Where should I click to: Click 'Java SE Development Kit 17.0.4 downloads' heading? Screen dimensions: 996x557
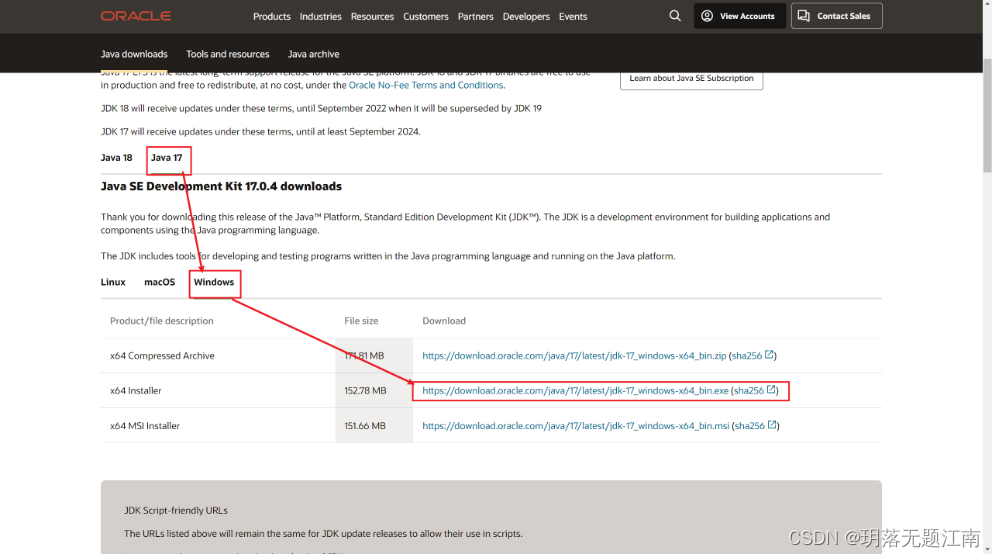[221, 186]
